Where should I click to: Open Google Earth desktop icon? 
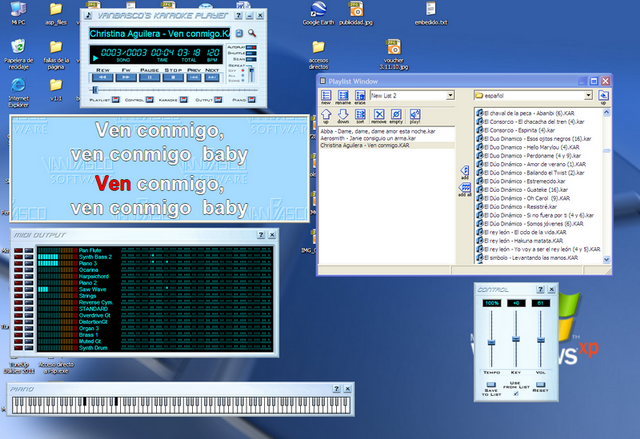pos(318,14)
